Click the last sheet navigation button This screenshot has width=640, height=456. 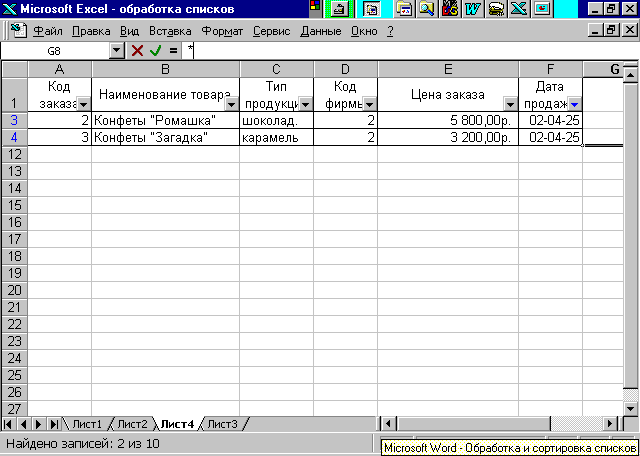53,424
